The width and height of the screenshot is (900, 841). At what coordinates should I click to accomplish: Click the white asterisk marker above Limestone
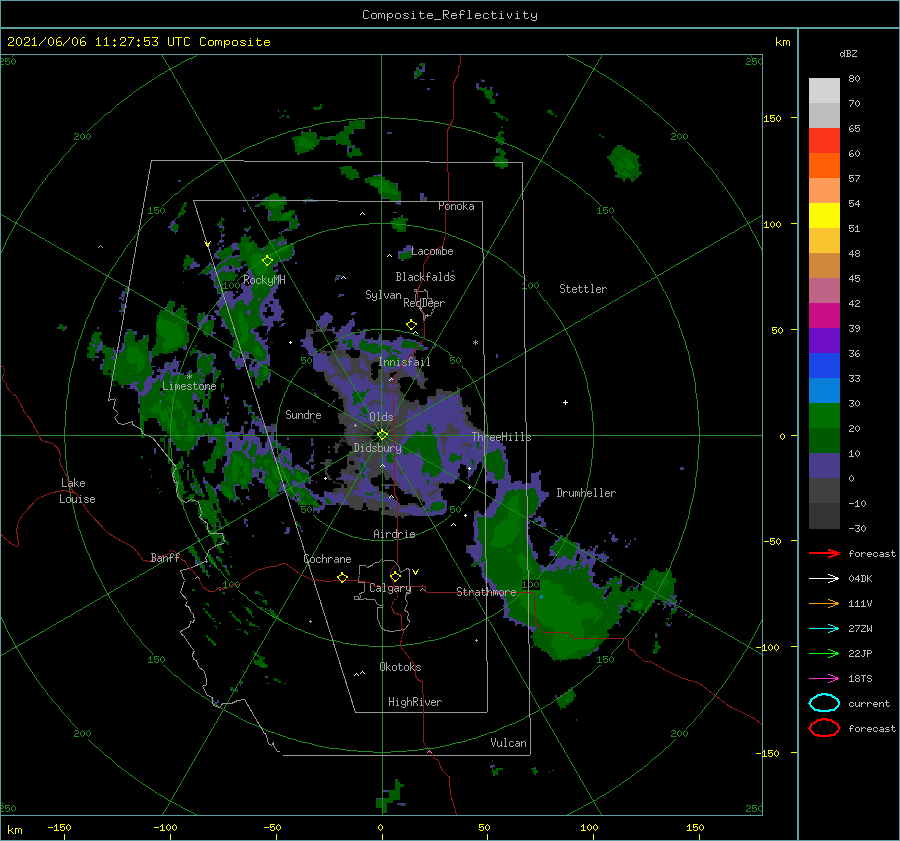[189, 377]
